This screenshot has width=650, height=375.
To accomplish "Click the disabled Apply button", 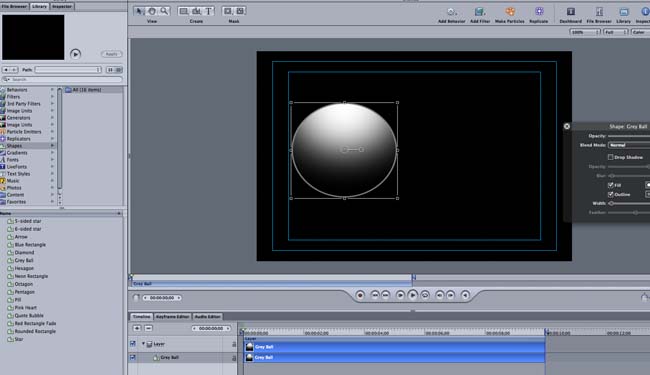I will pos(111,54).
